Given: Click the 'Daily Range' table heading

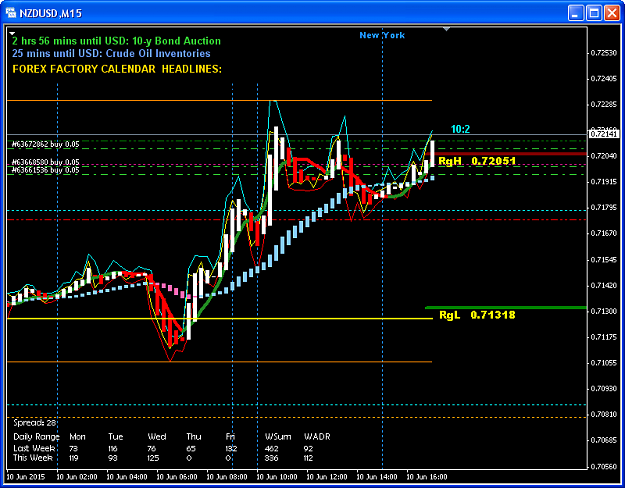Looking at the screenshot, I should [36, 437].
